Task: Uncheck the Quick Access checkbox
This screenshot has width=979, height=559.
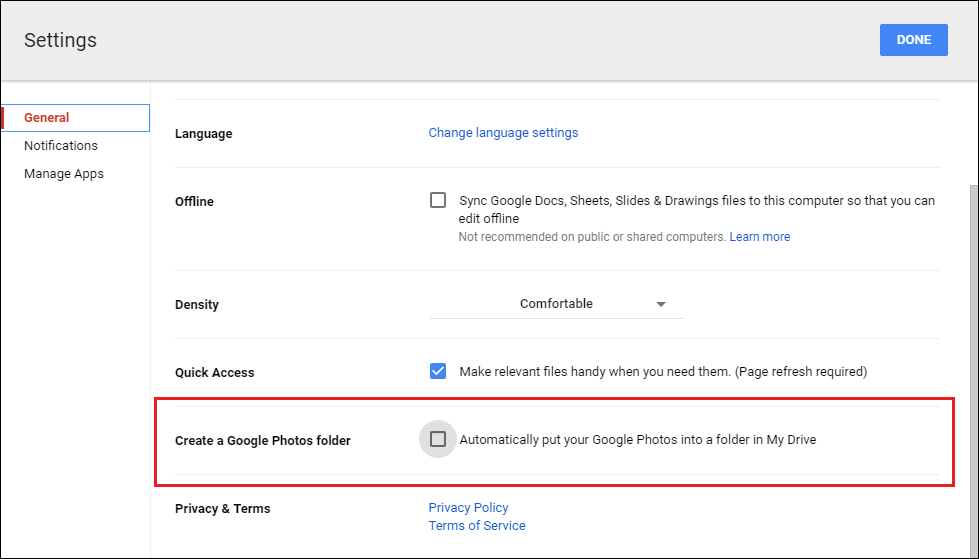Action: 438,371
